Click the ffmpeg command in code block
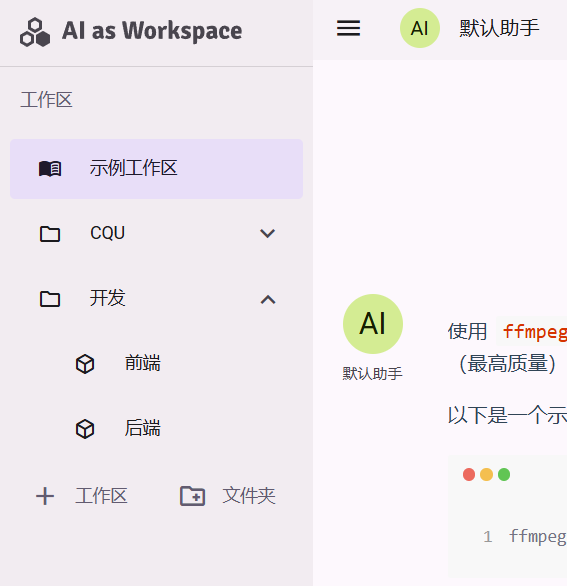Viewport: 567px width, 586px height. click(538, 537)
